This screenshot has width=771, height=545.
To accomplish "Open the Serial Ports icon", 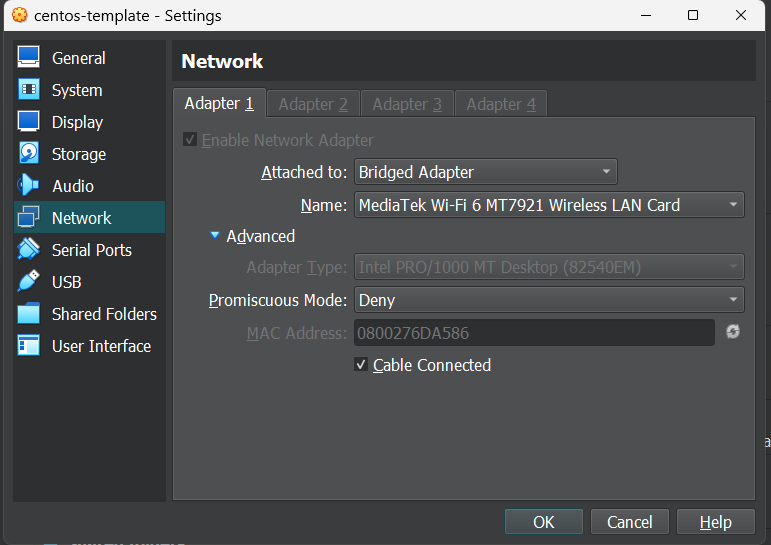I will [x=29, y=250].
